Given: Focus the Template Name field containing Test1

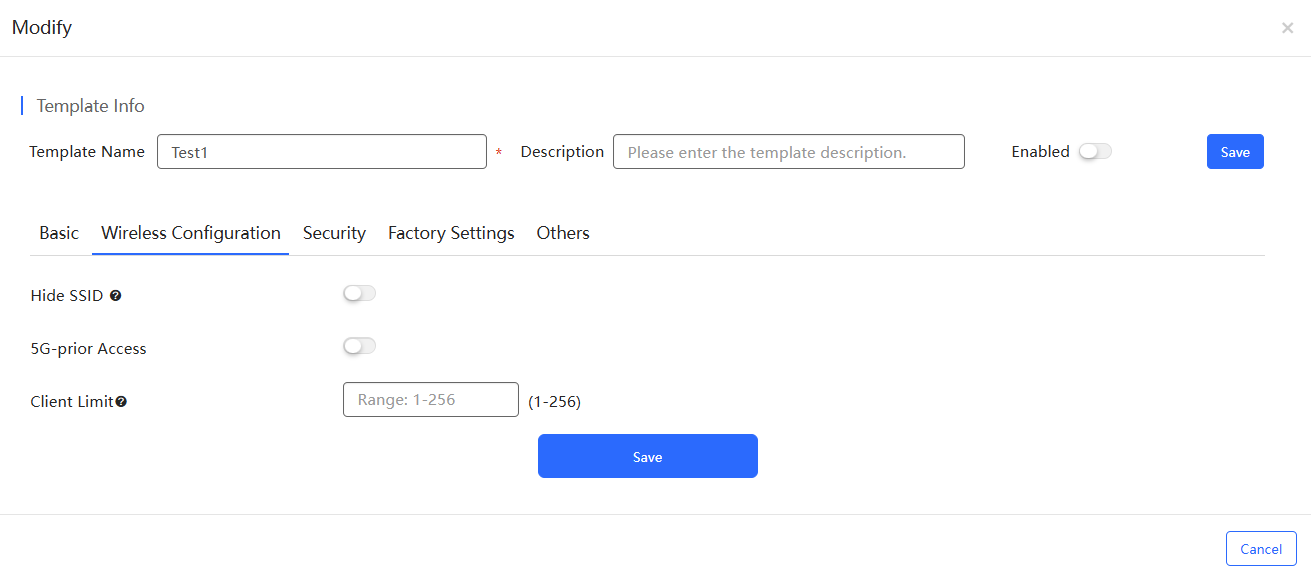Looking at the screenshot, I should tap(322, 152).
